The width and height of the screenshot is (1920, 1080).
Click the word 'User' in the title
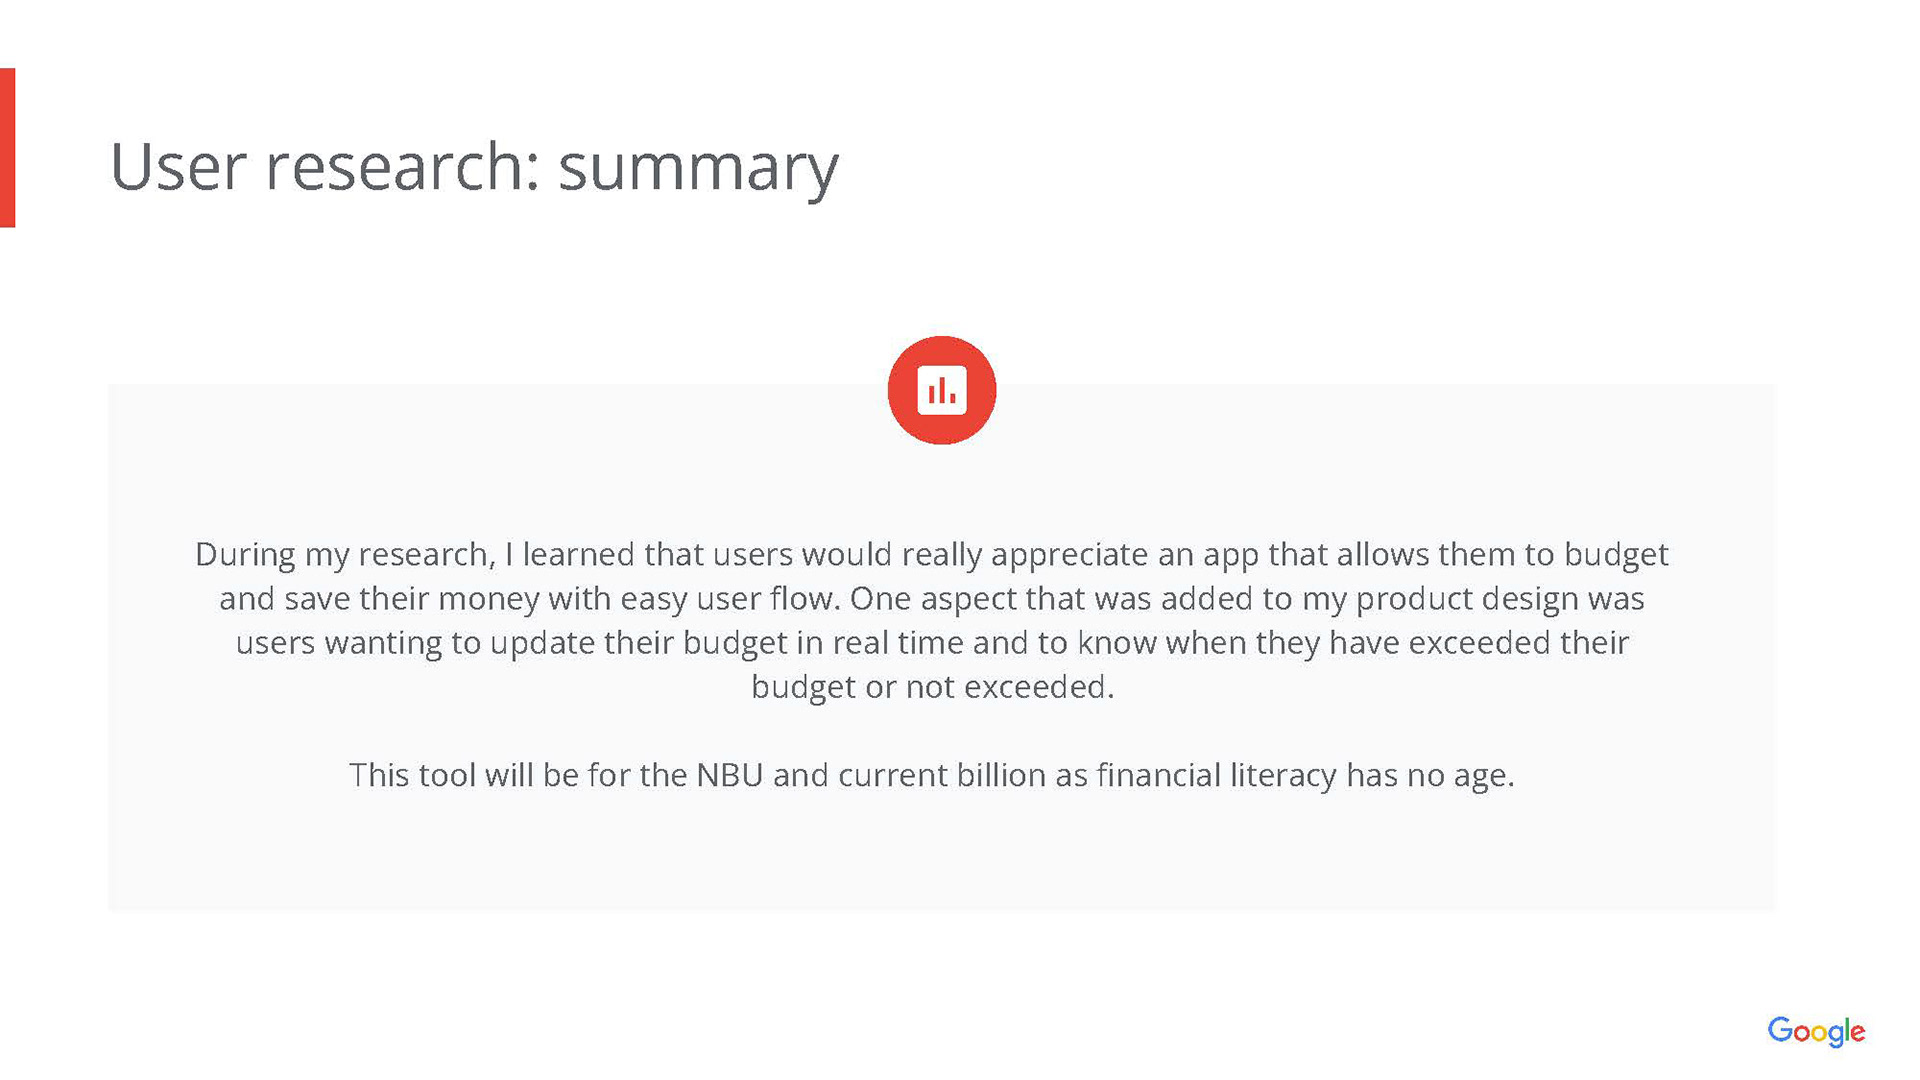coord(178,166)
